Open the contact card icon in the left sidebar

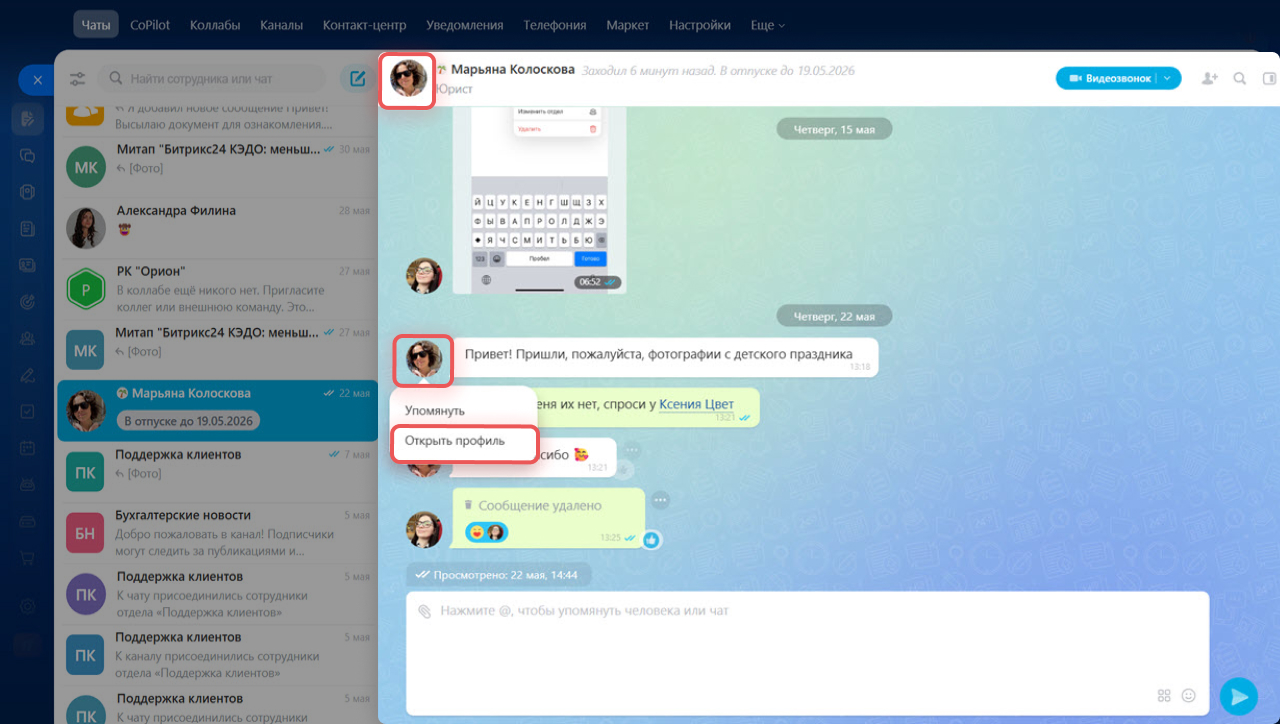[x=28, y=265]
